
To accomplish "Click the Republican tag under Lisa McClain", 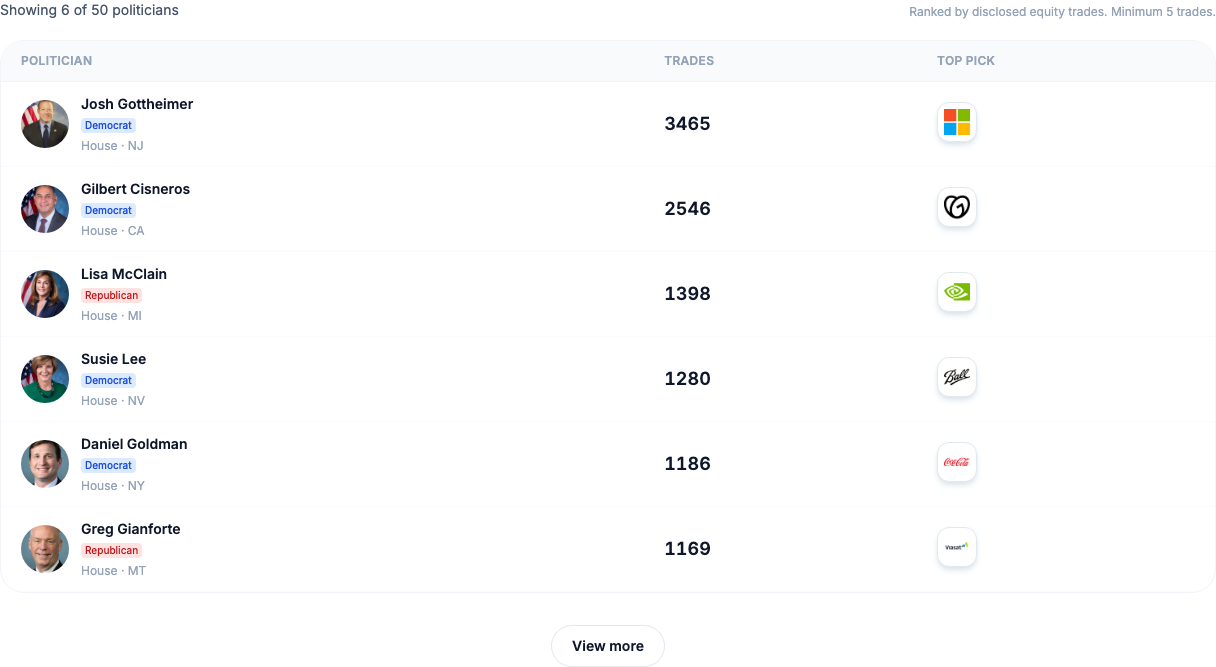I will 111,296.
